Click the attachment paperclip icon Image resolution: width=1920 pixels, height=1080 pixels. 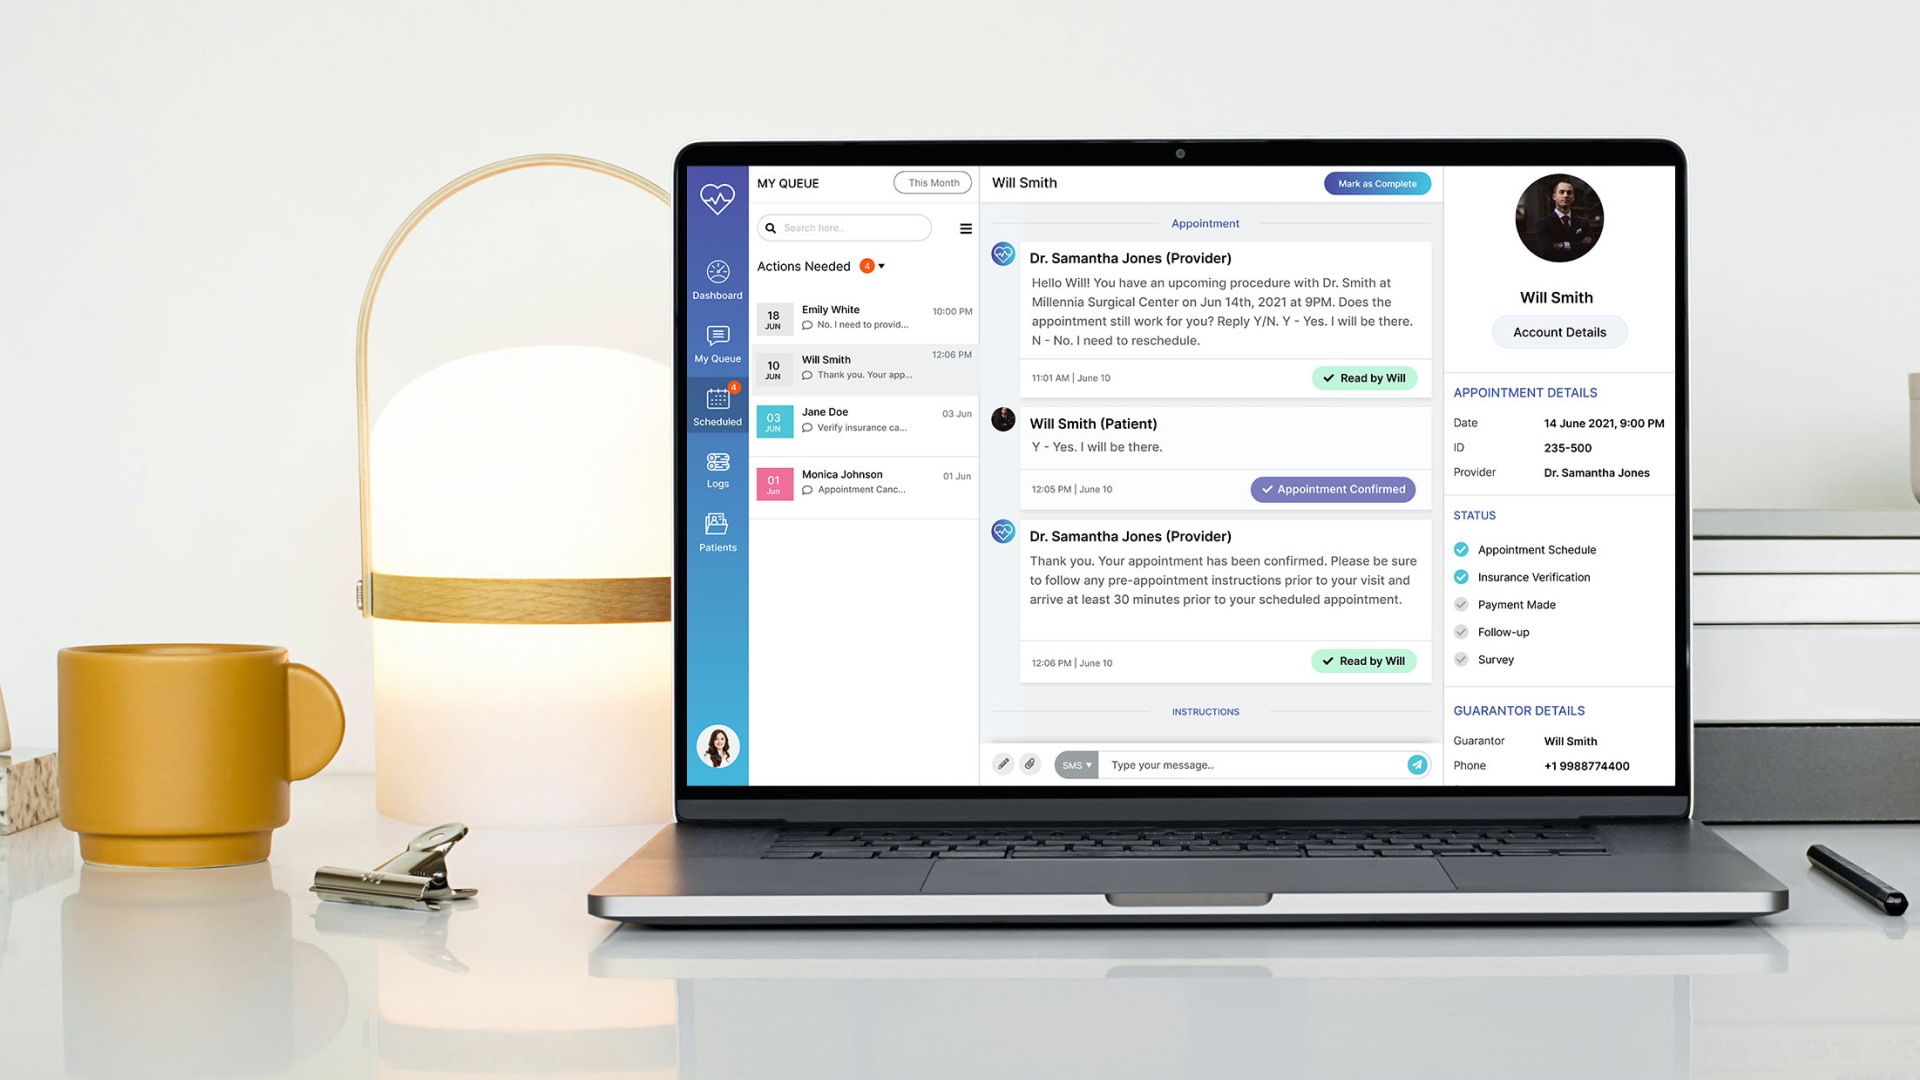point(1031,765)
